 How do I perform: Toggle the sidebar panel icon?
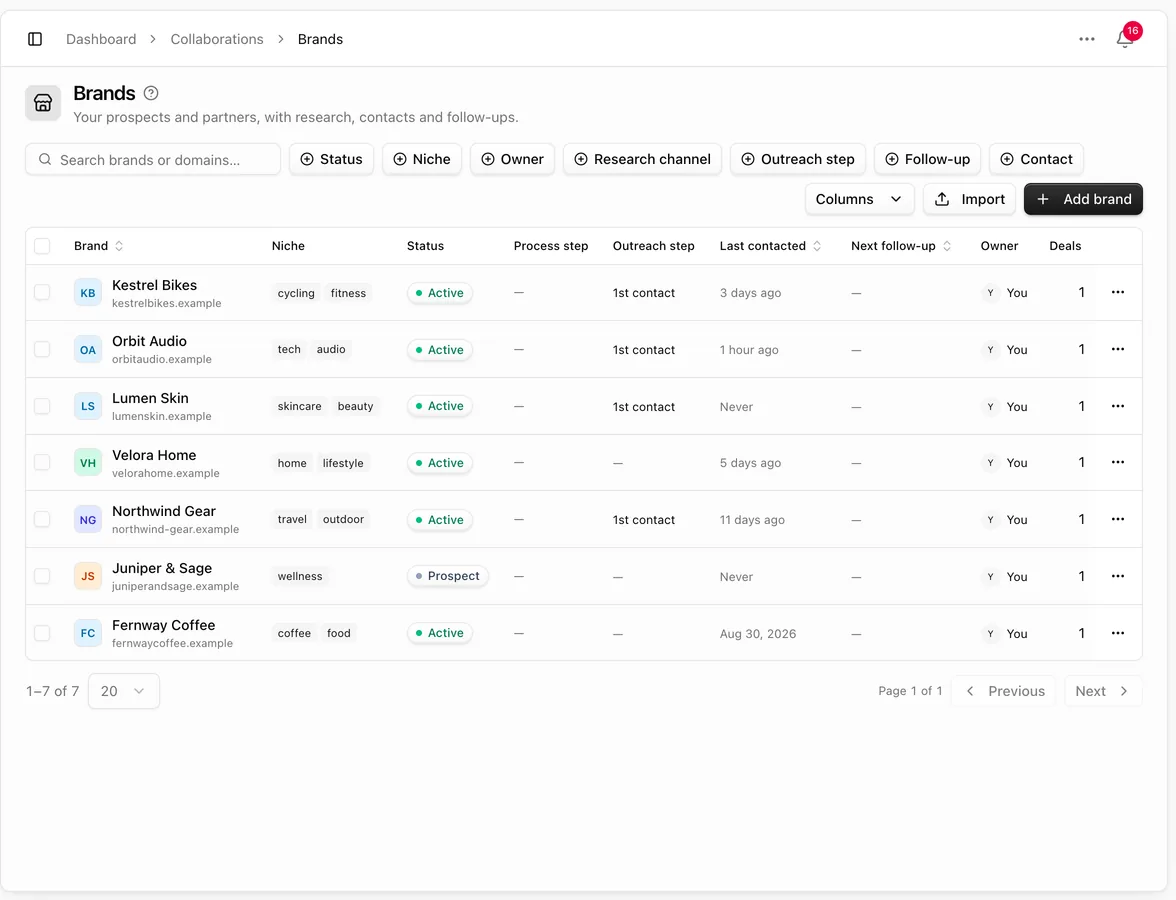pyautogui.click(x=34, y=39)
